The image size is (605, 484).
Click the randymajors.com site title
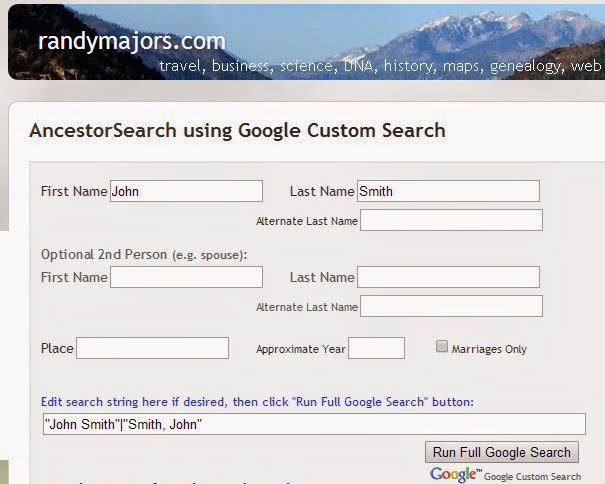point(132,41)
